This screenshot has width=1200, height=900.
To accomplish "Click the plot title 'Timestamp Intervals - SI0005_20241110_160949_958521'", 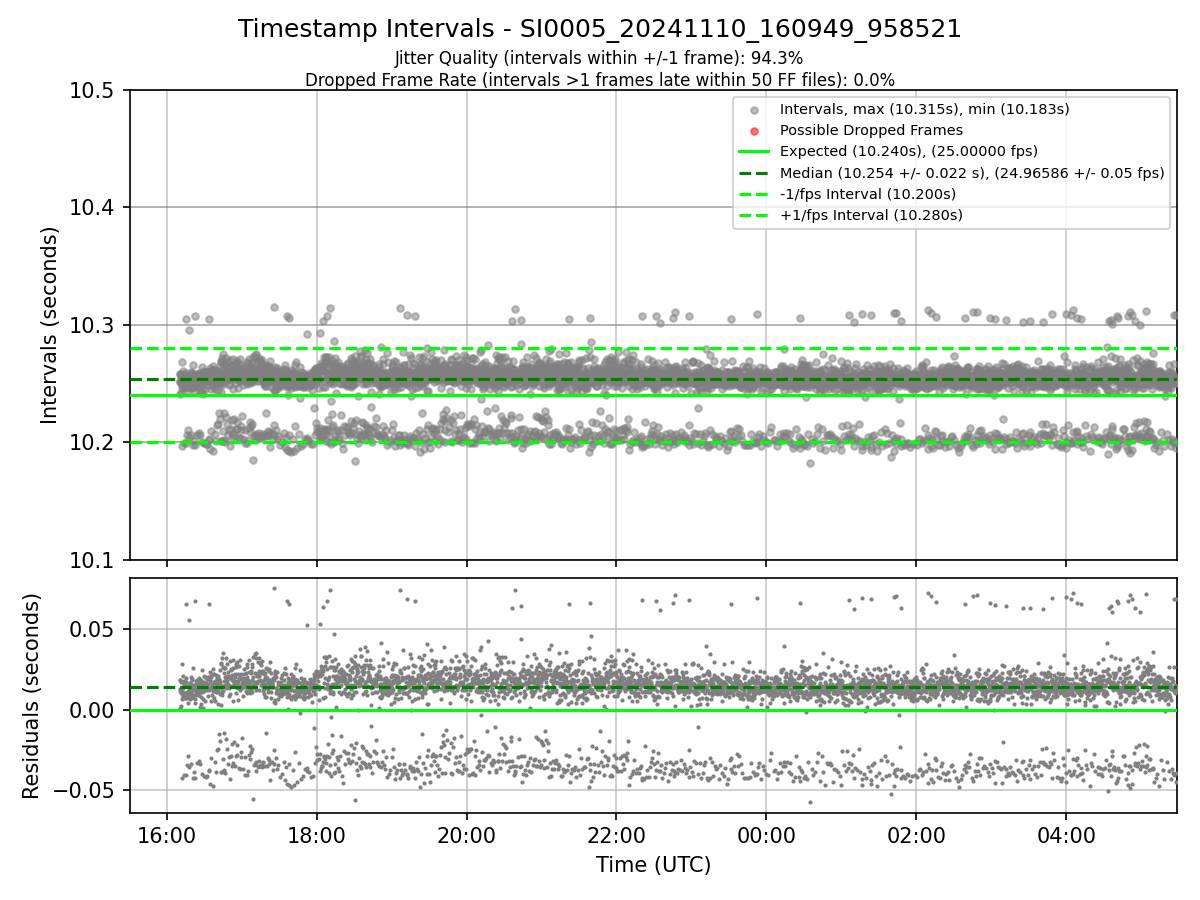I will [x=600, y=29].
